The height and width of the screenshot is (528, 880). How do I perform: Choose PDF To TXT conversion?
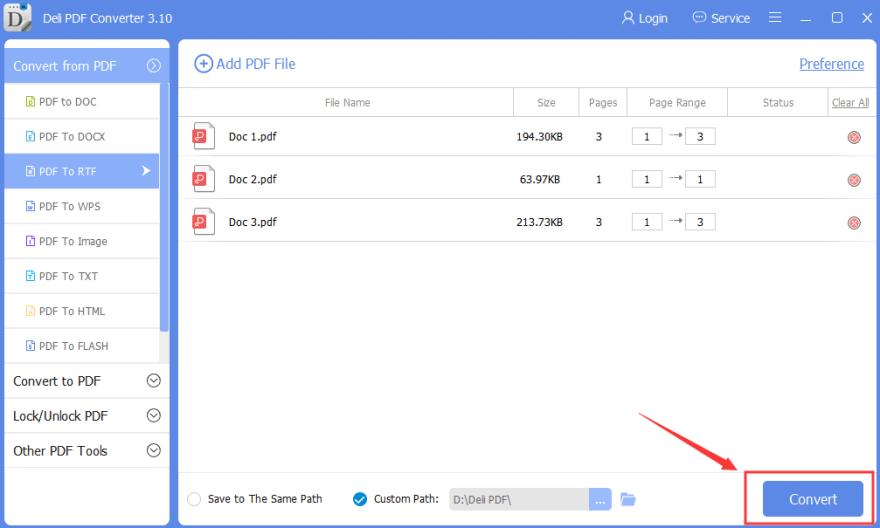click(x=82, y=276)
